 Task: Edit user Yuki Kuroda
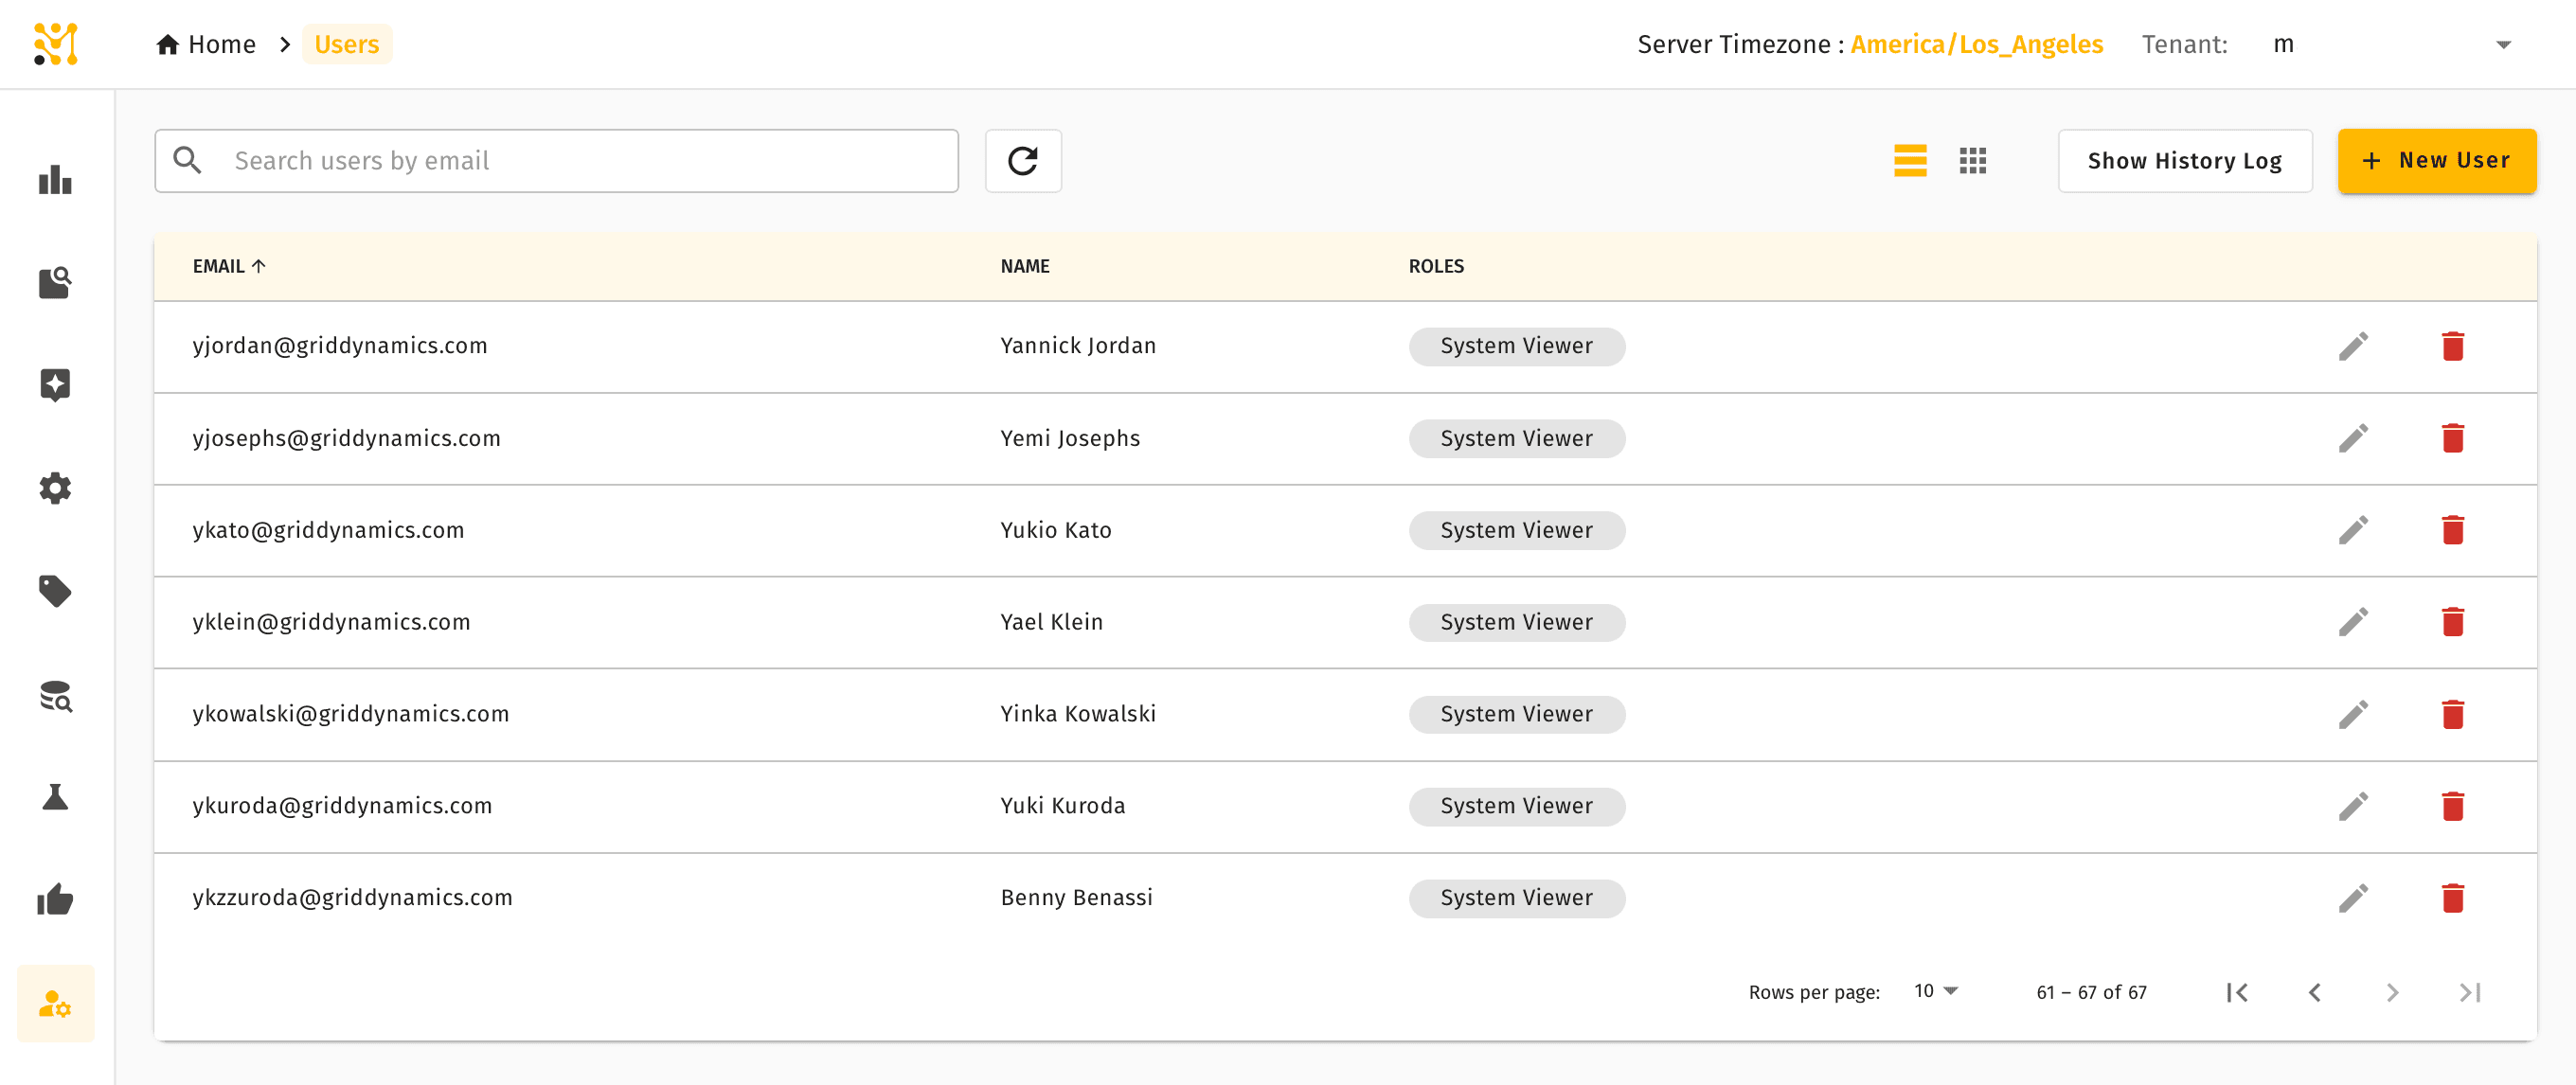pyautogui.click(x=2354, y=807)
